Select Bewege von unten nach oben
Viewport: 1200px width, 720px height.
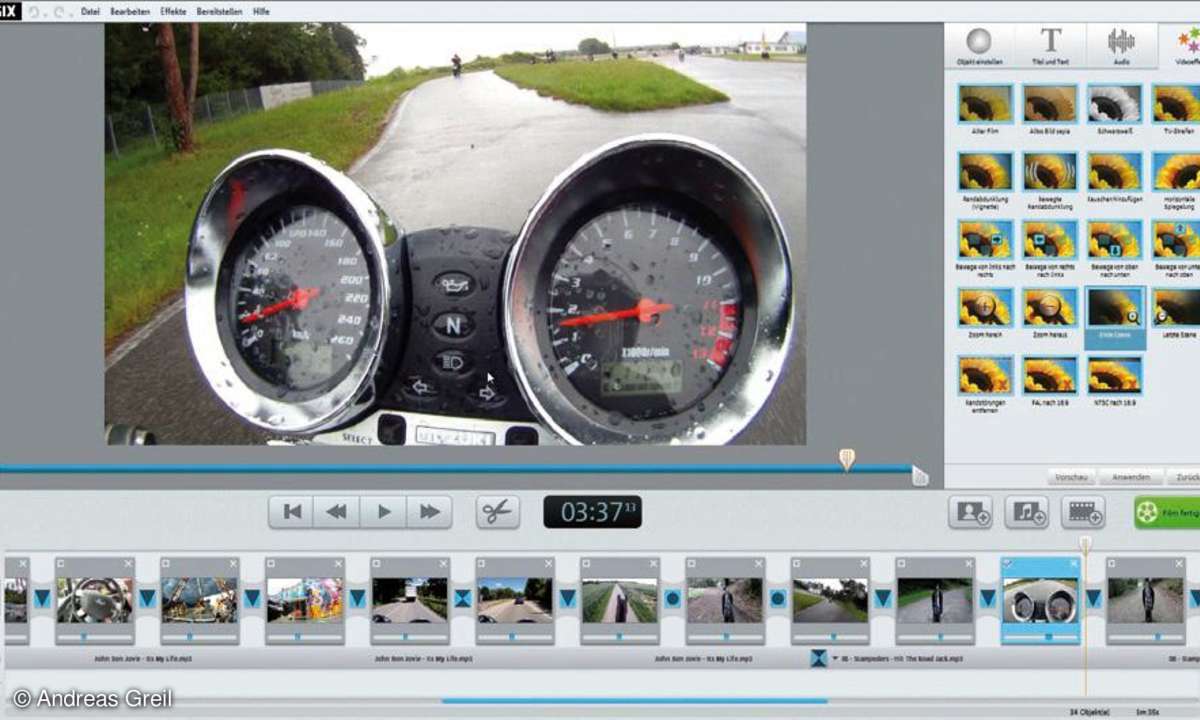click(x=1177, y=240)
